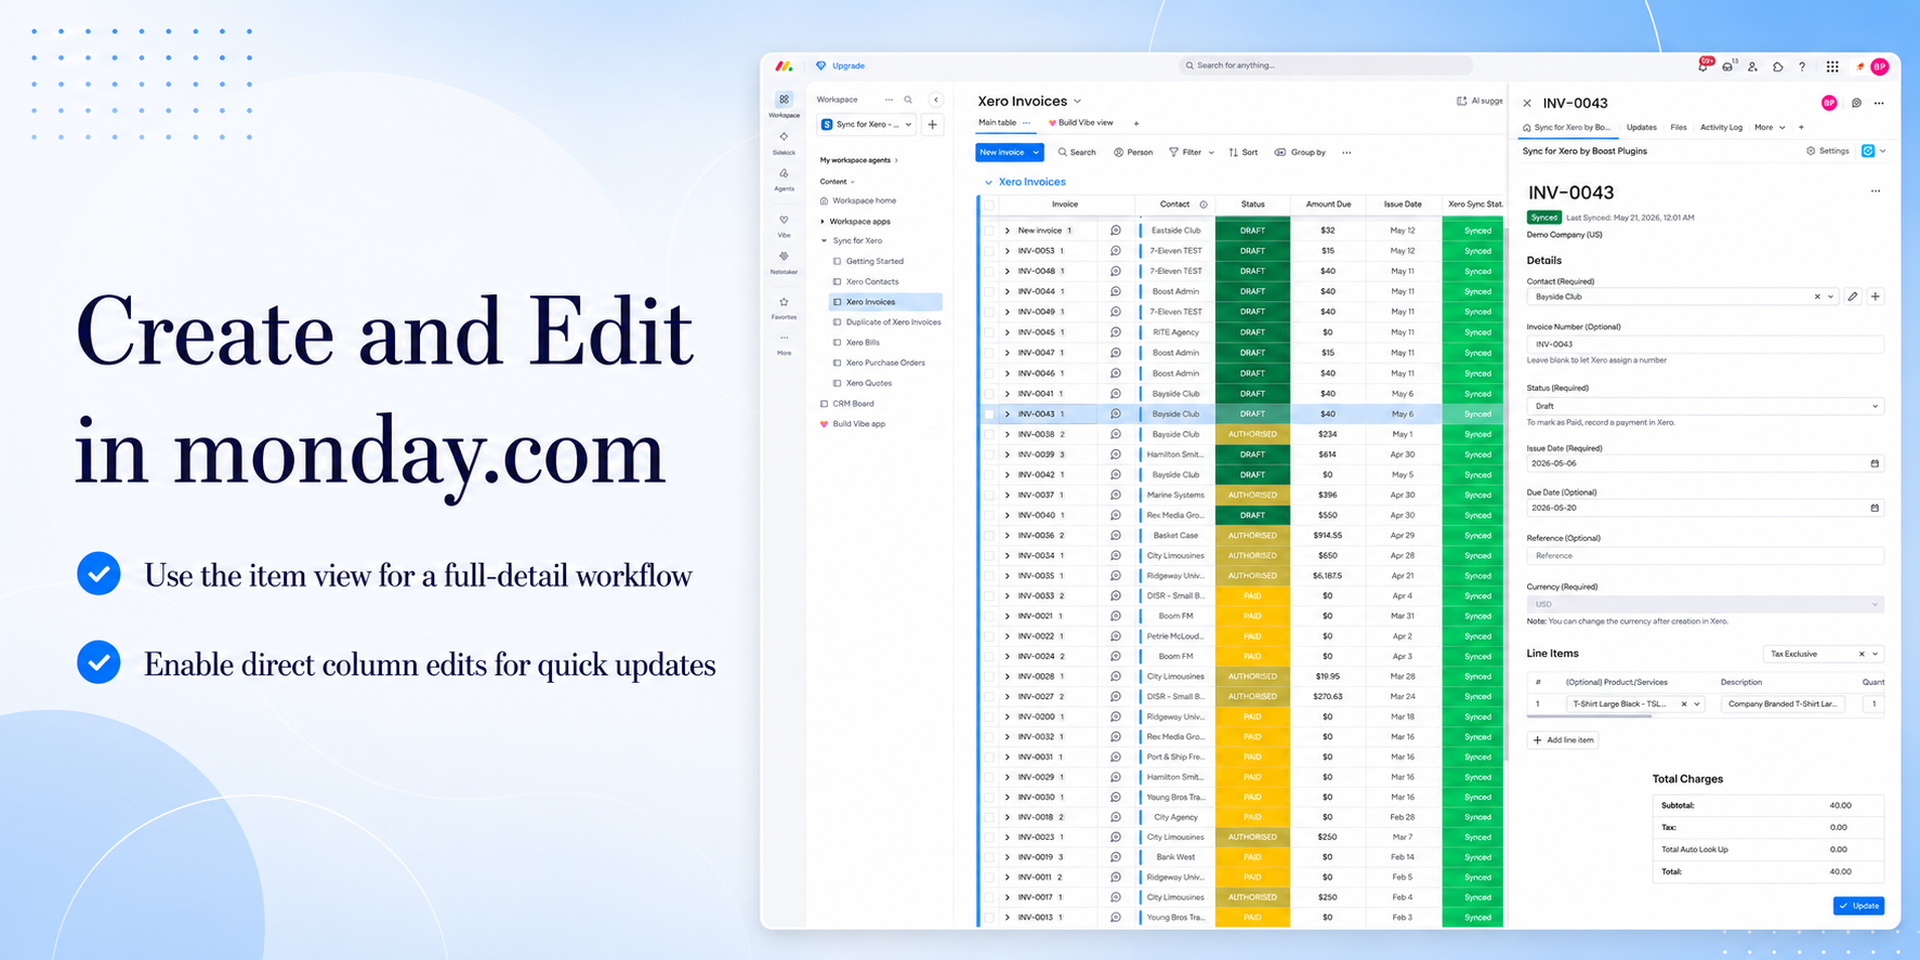Open the help question mark icon
Screen dimensions: 1920x960
pyautogui.click(x=1802, y=67)
